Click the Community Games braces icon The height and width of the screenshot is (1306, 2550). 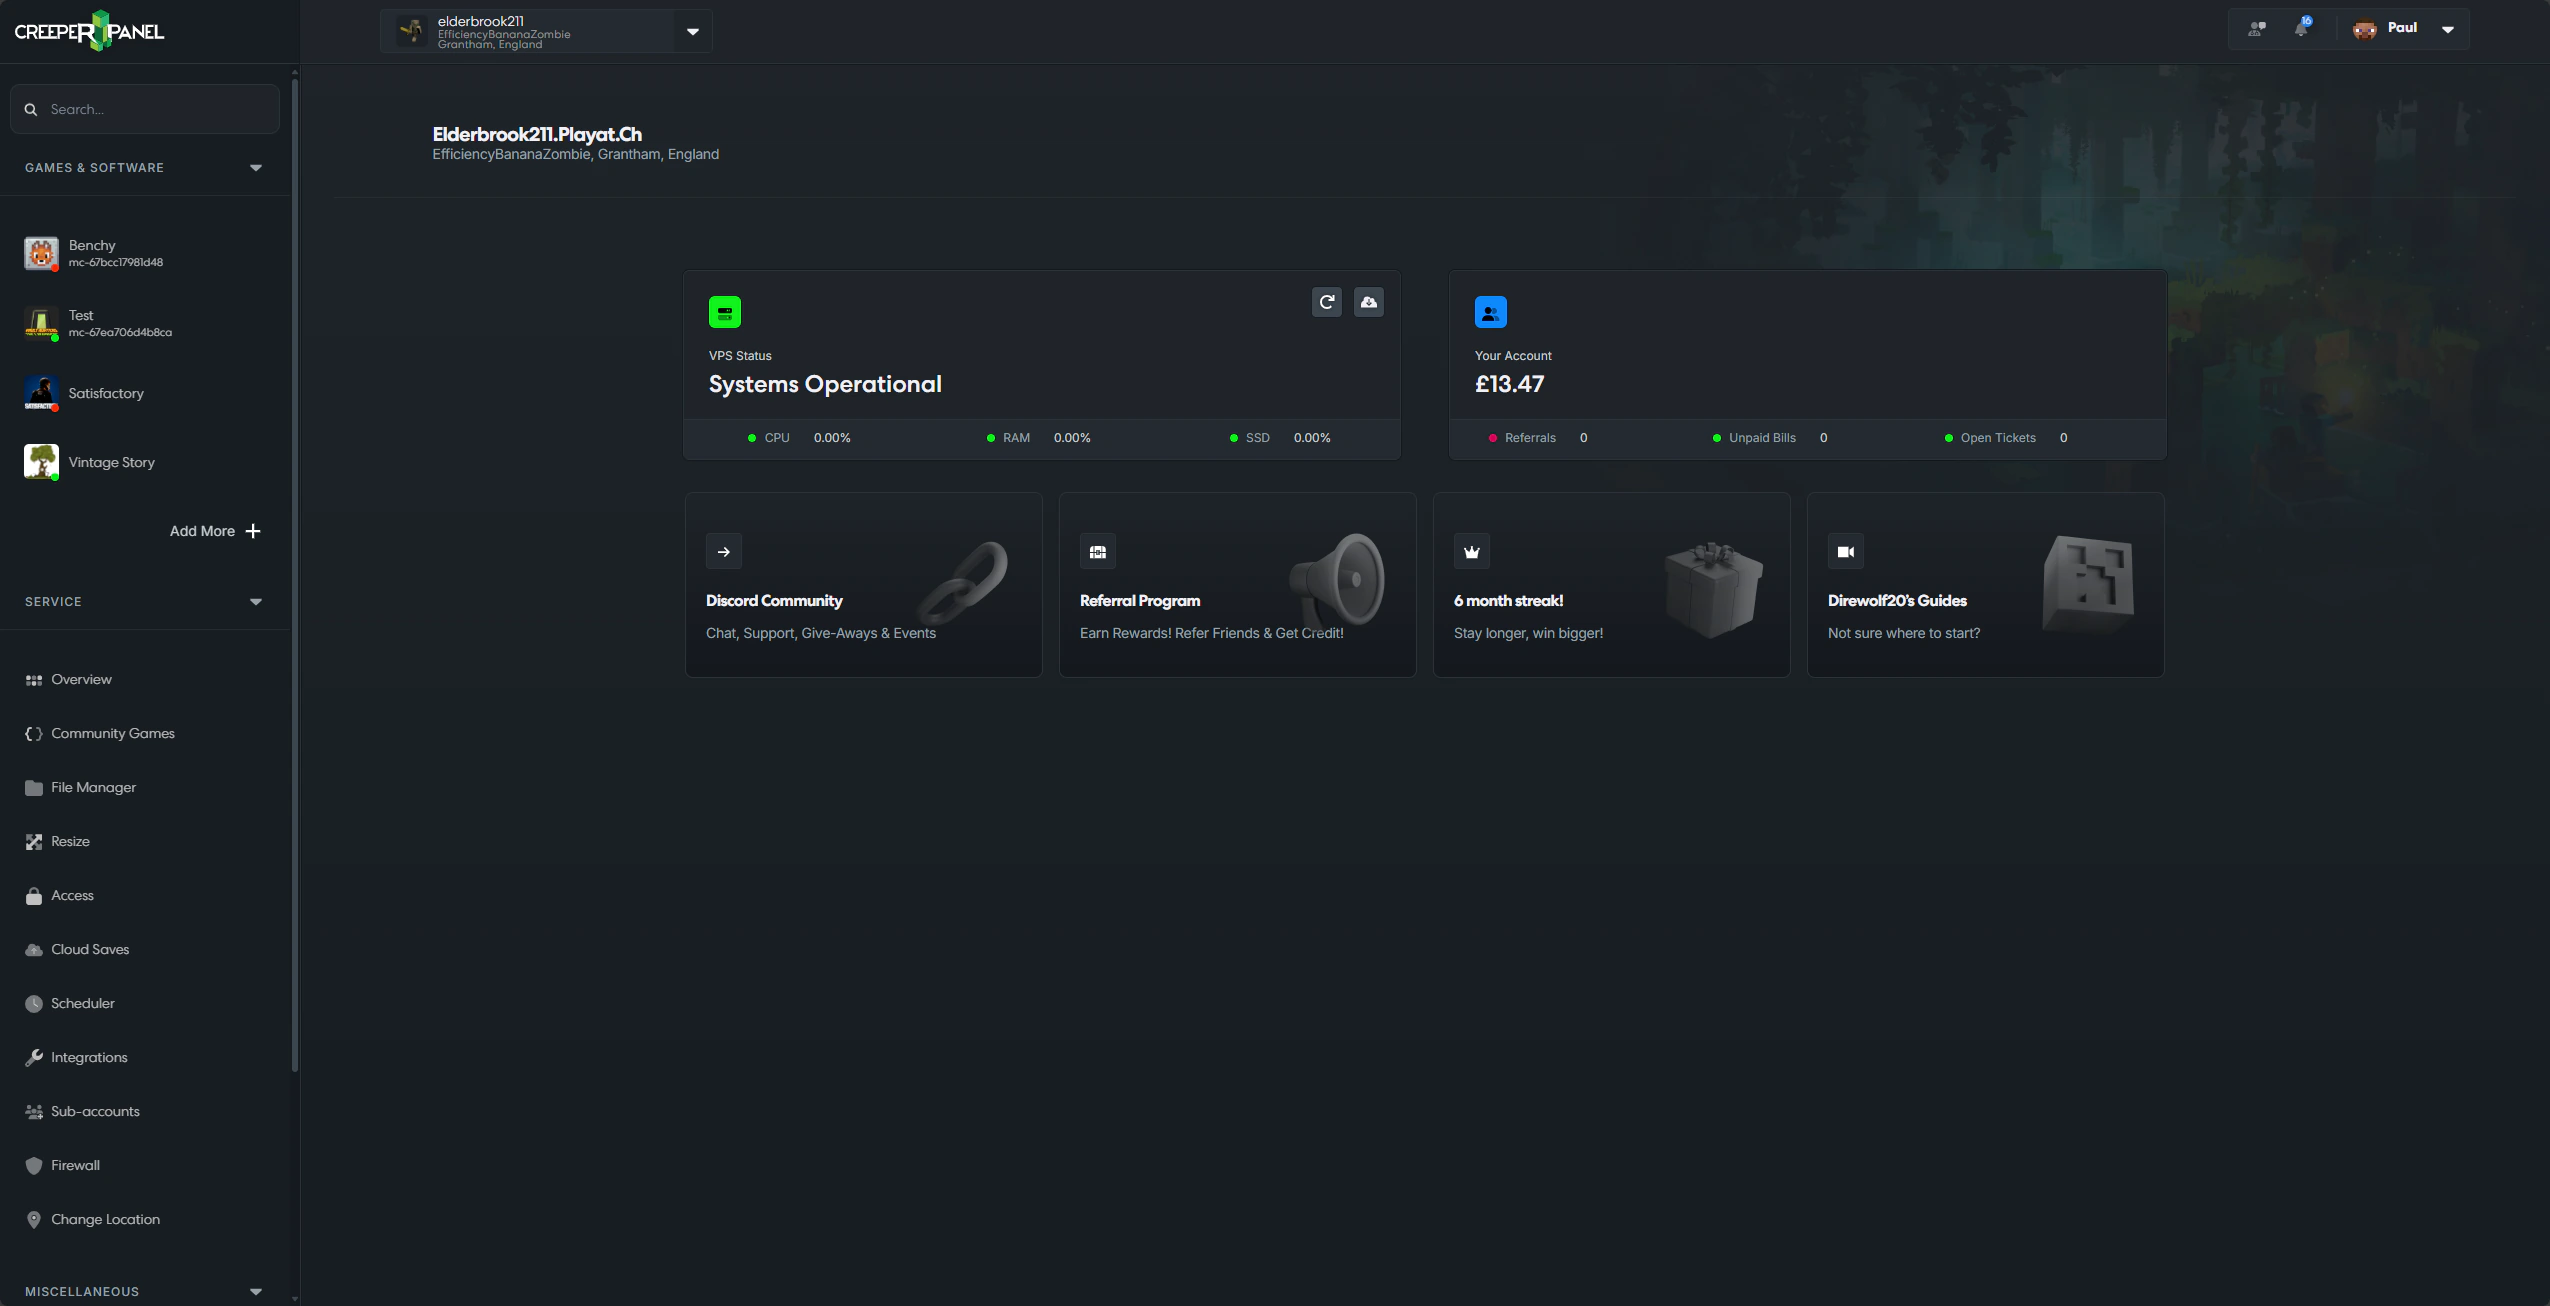34,734
